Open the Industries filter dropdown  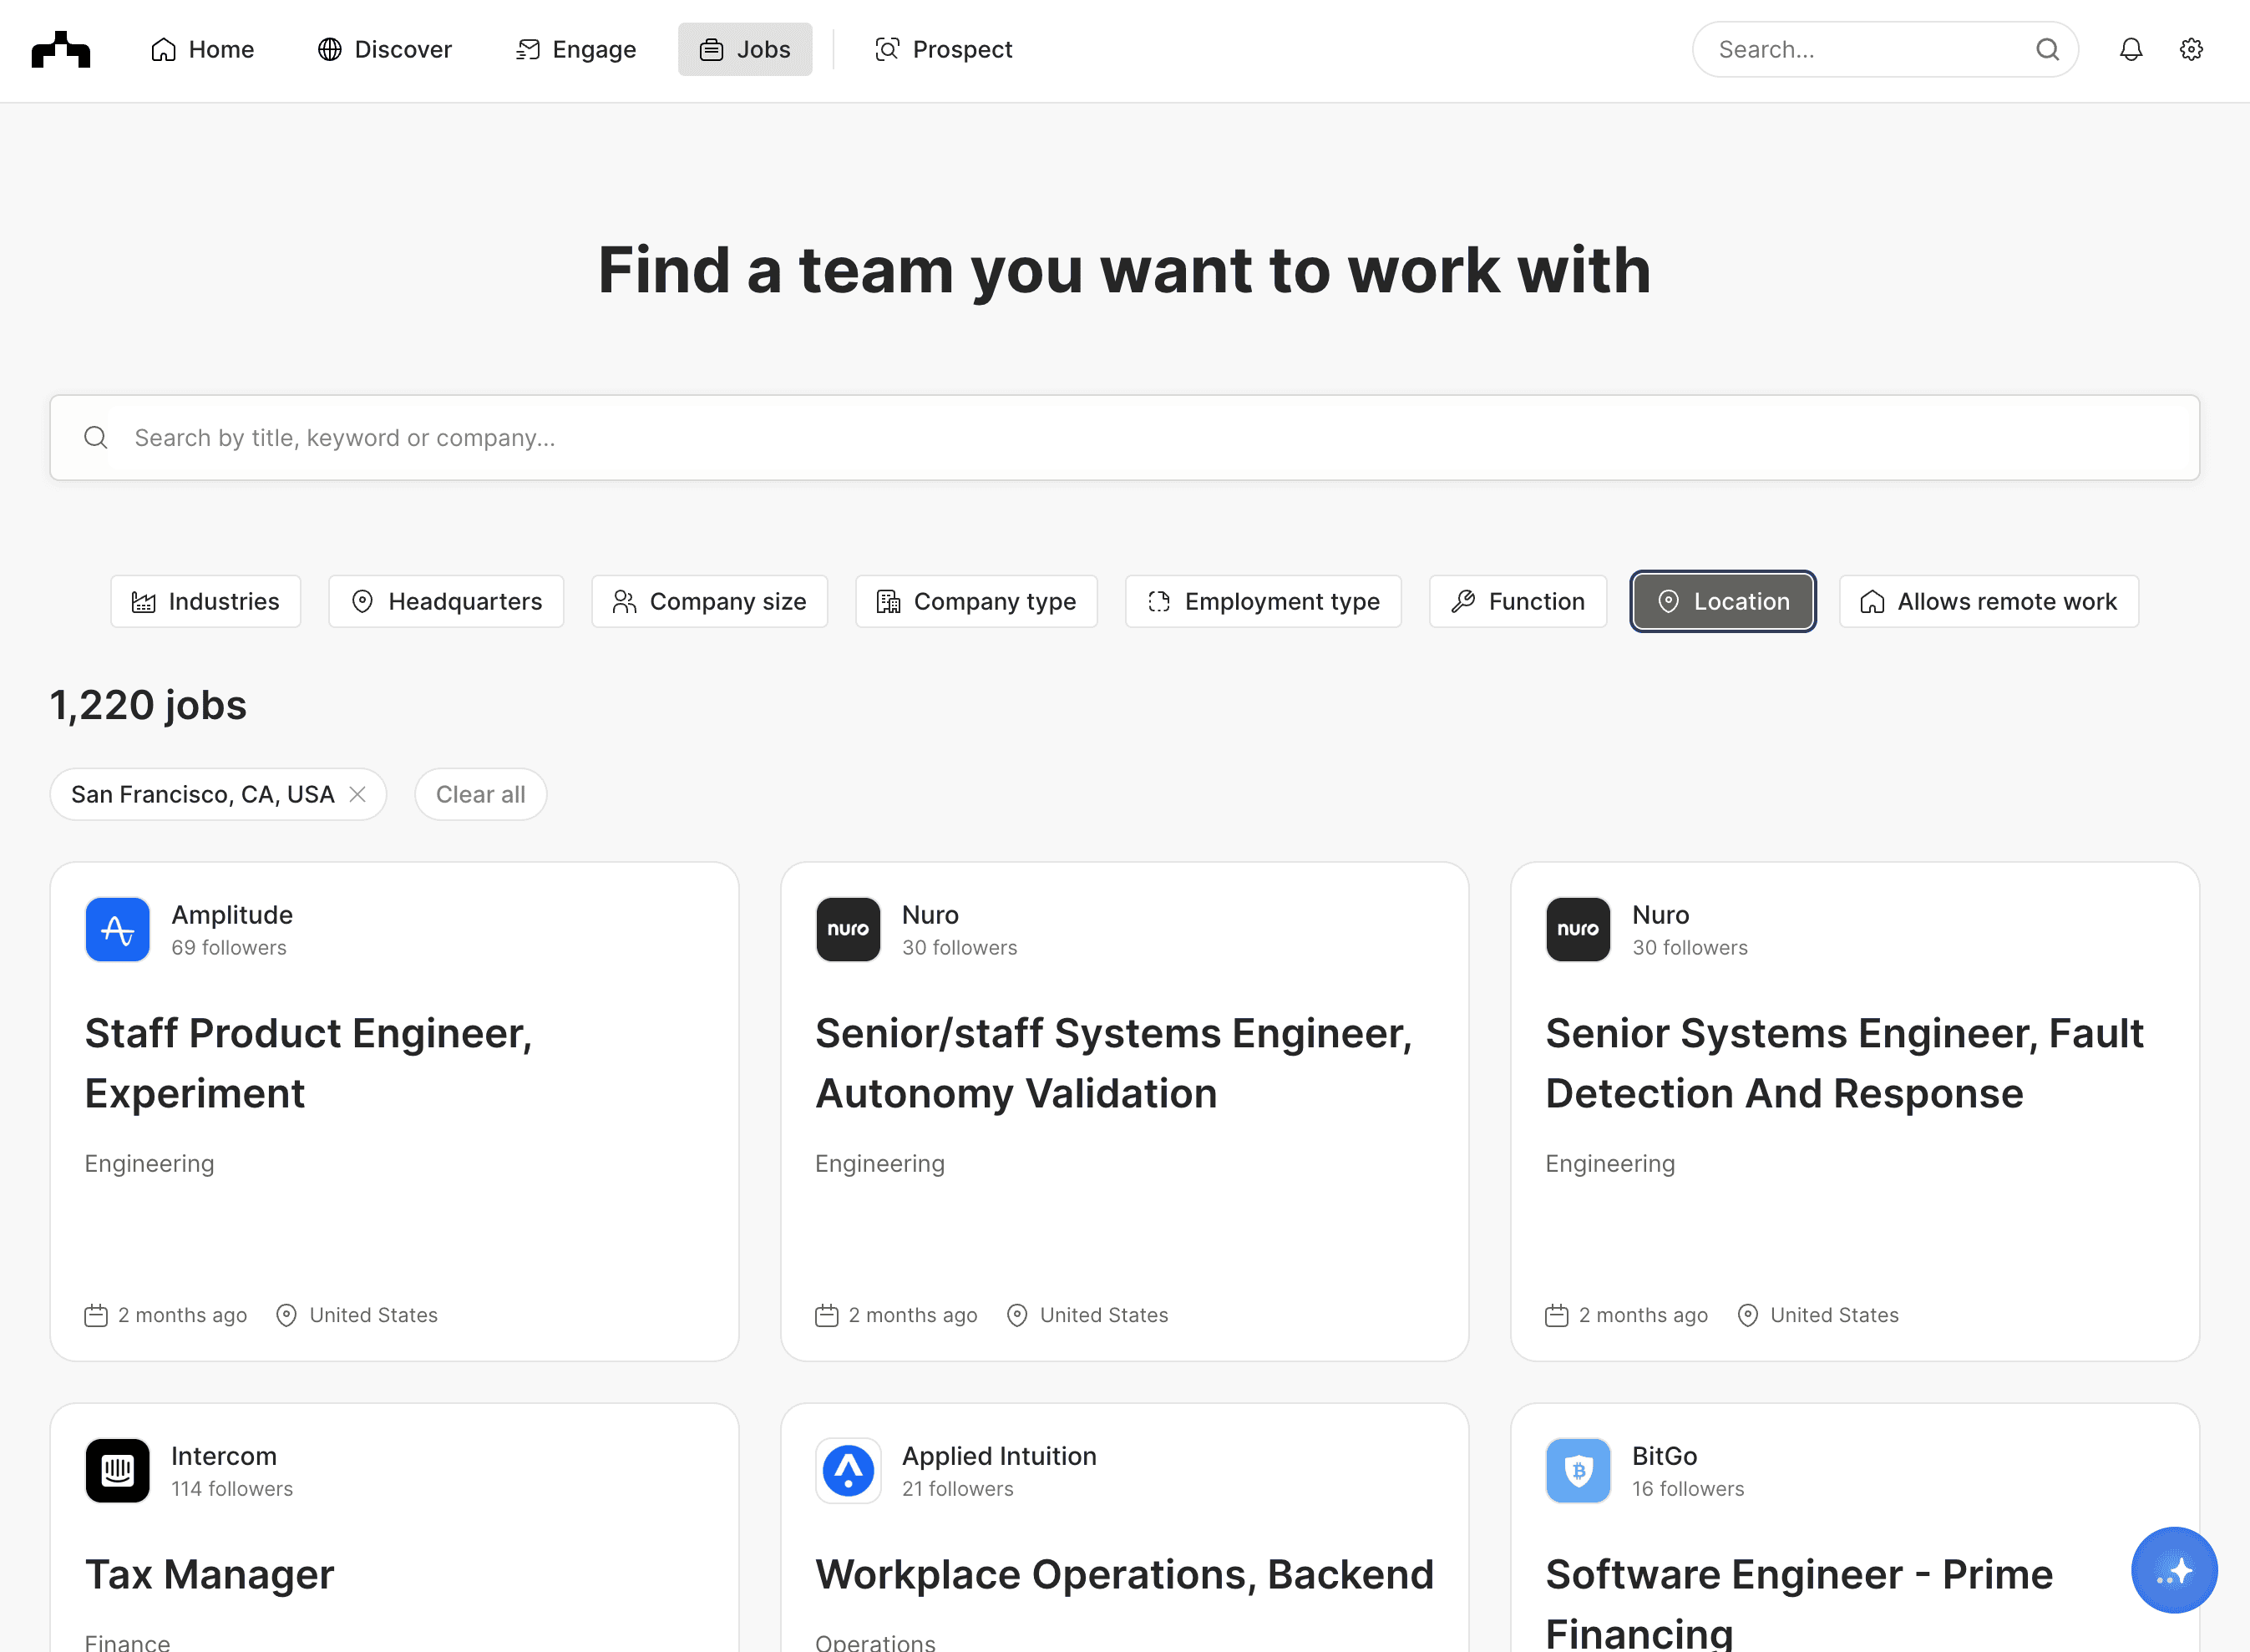[x=205, y=601]
